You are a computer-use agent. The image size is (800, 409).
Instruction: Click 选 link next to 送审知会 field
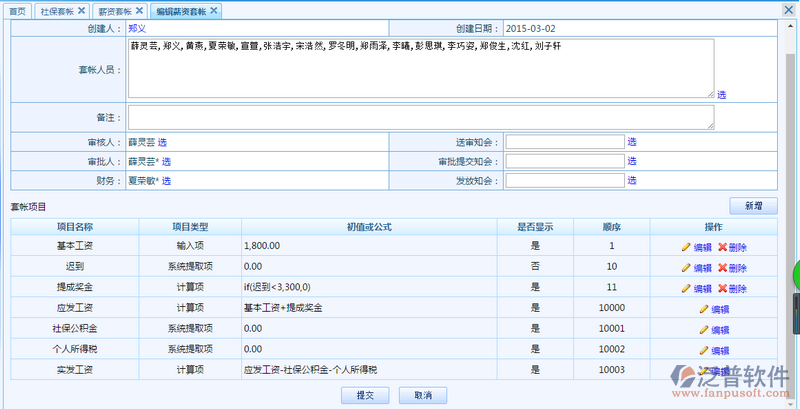[x=632, y=142]
